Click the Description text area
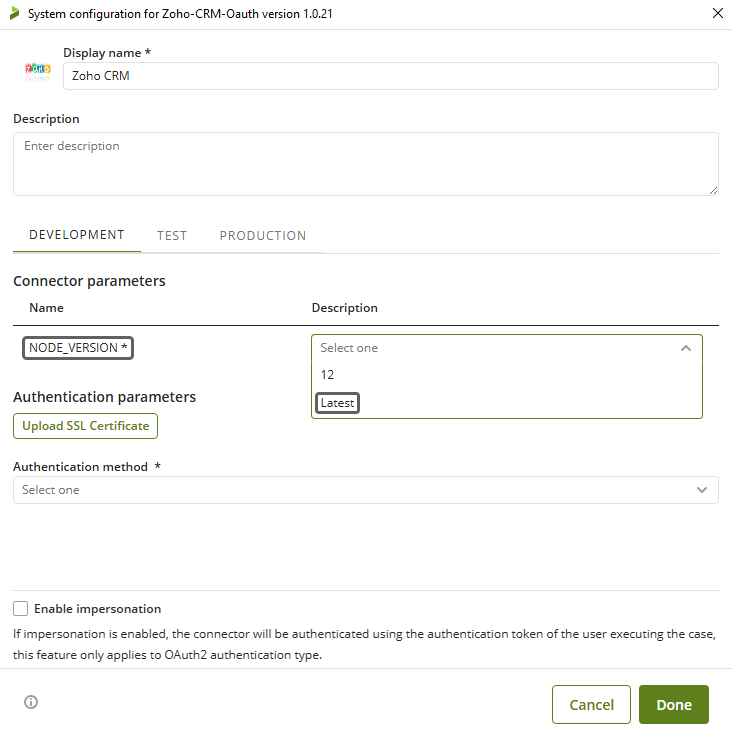This screenshot has width=732, height=736. coord(366,164)
